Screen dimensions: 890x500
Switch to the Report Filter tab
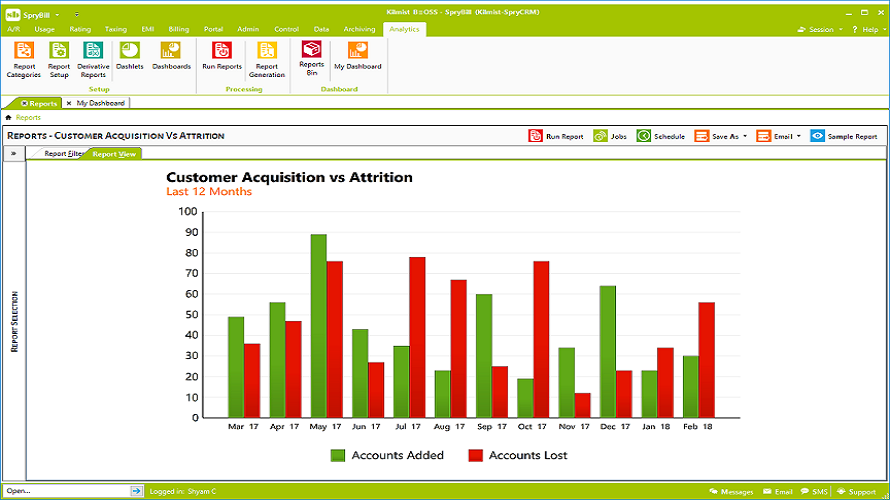tap(63, 154)
